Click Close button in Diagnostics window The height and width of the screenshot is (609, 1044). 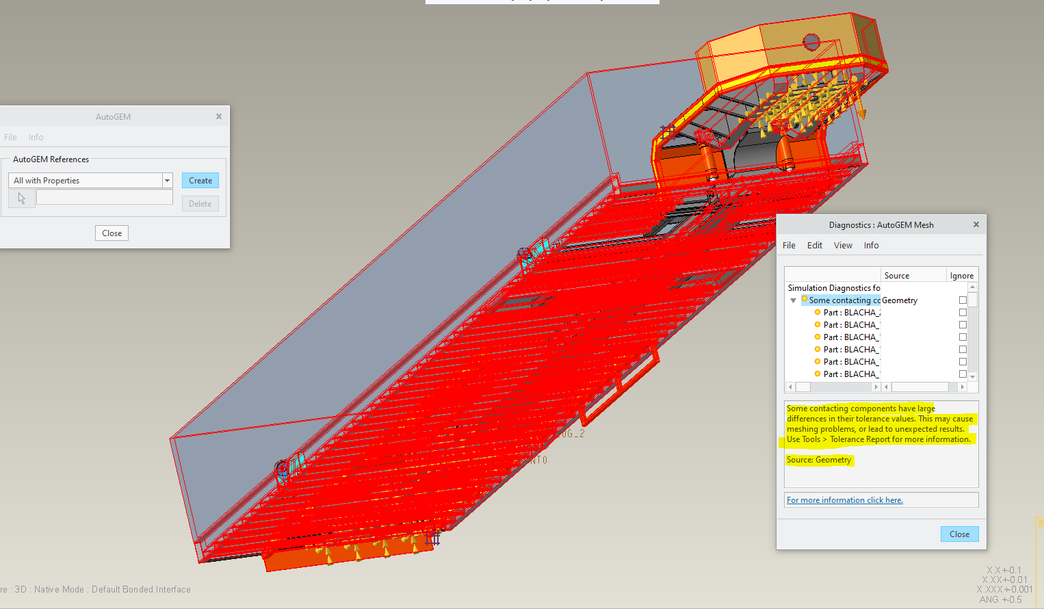pos(959,534)
